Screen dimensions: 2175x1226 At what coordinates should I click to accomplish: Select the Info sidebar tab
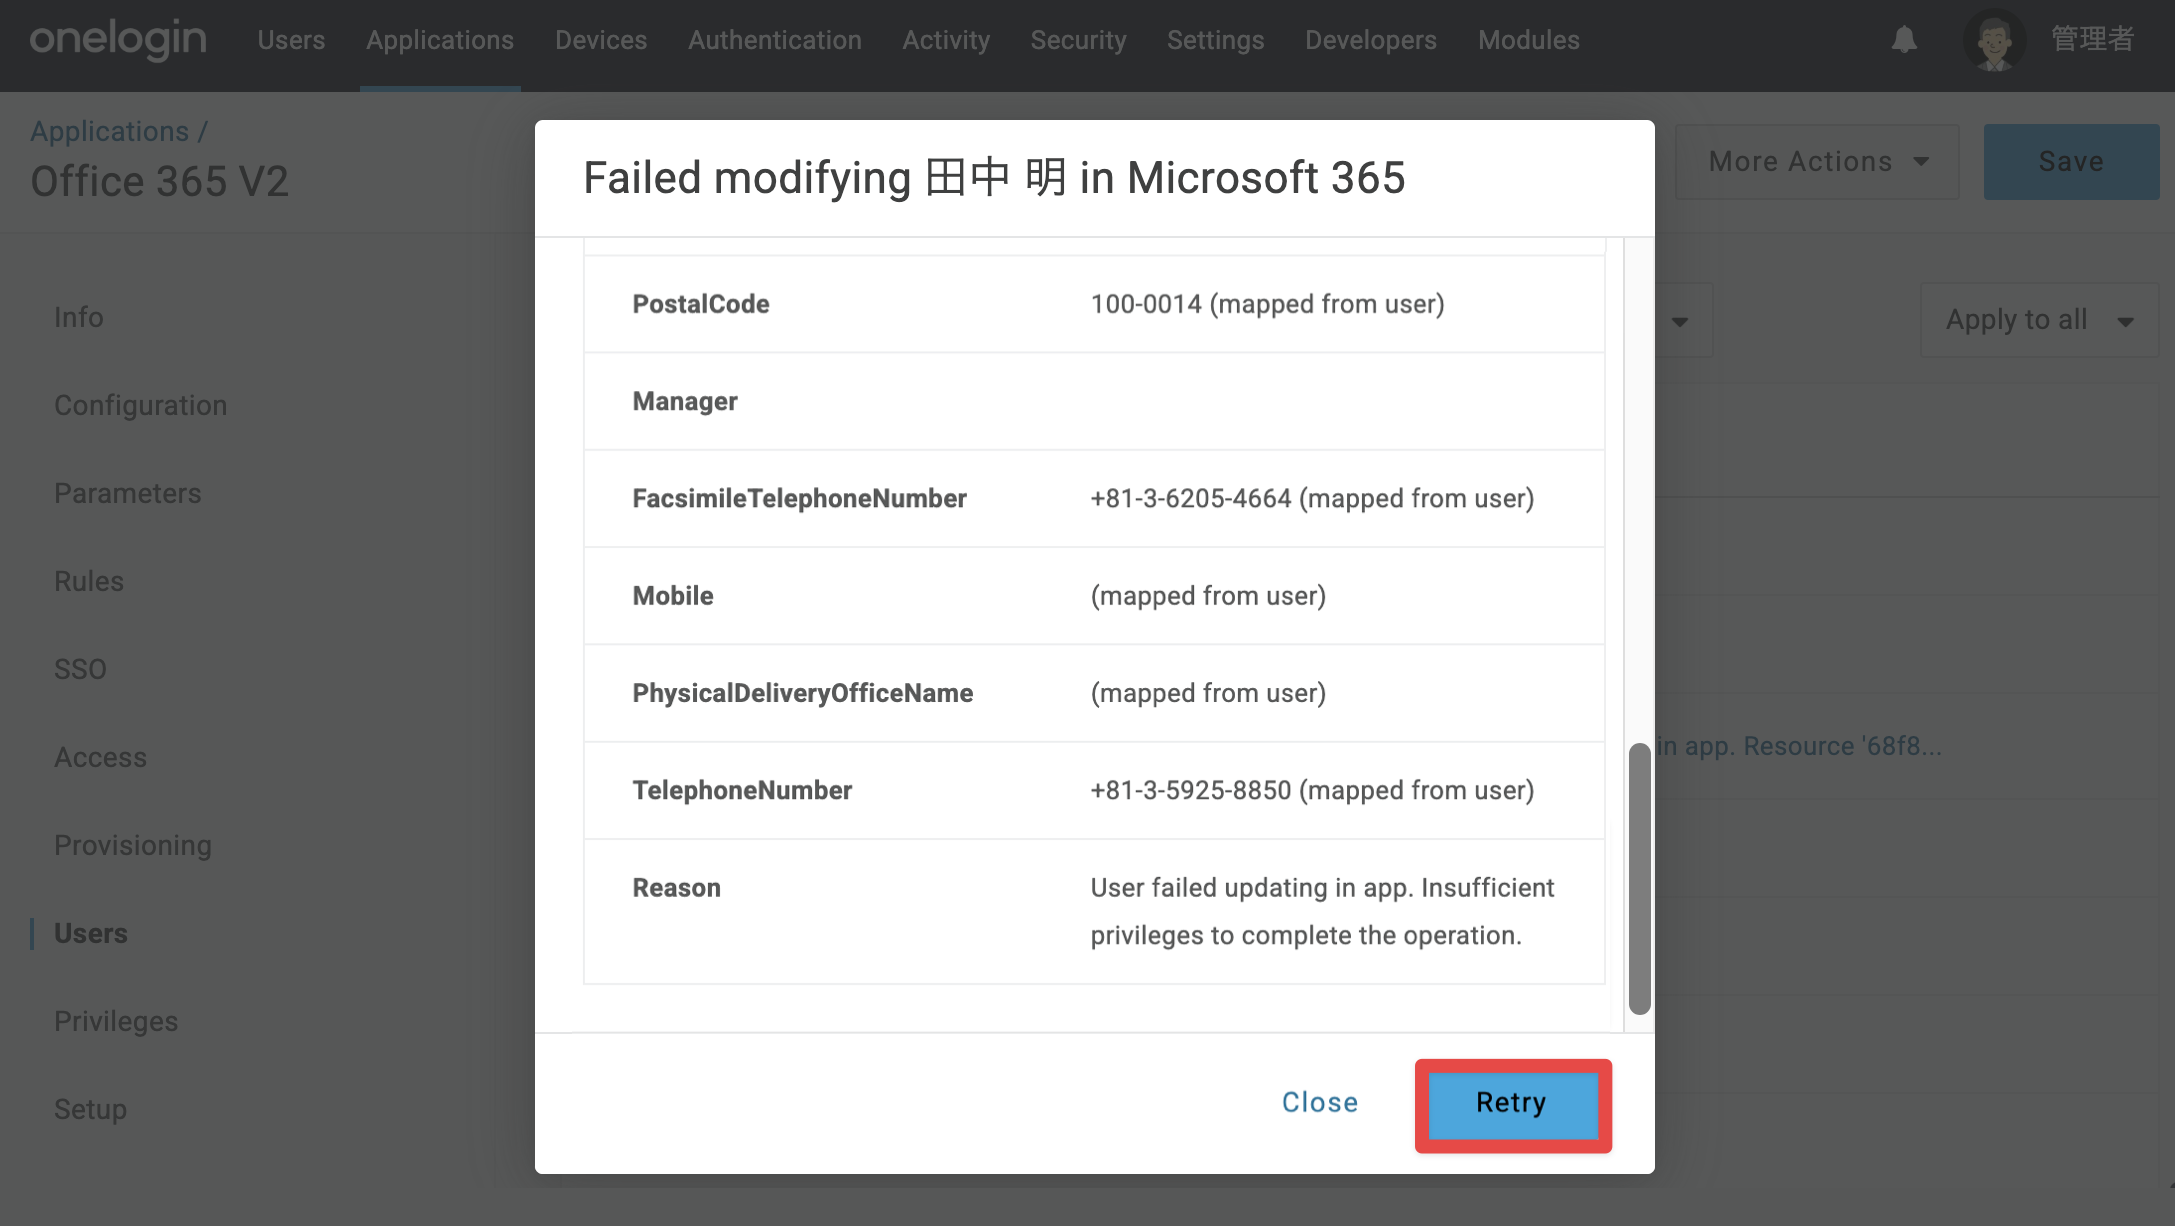79,317
